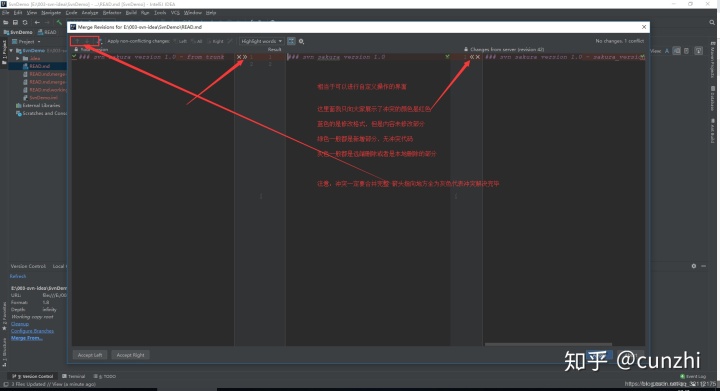The height and width of the screenshot is (391, 720).
Task: Open the Run menu
Action: tap(145, 13)
